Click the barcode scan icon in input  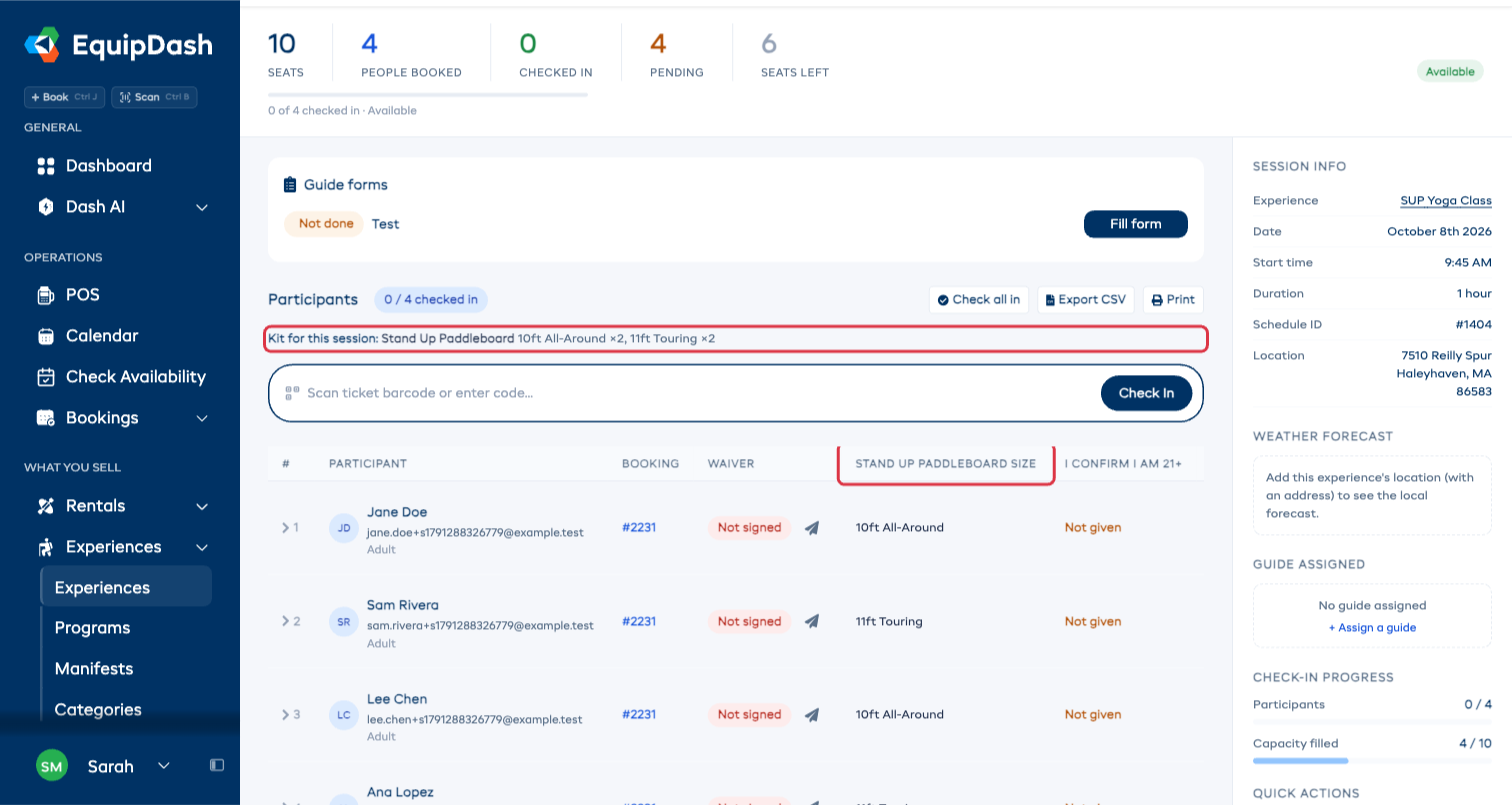point(292,393)
